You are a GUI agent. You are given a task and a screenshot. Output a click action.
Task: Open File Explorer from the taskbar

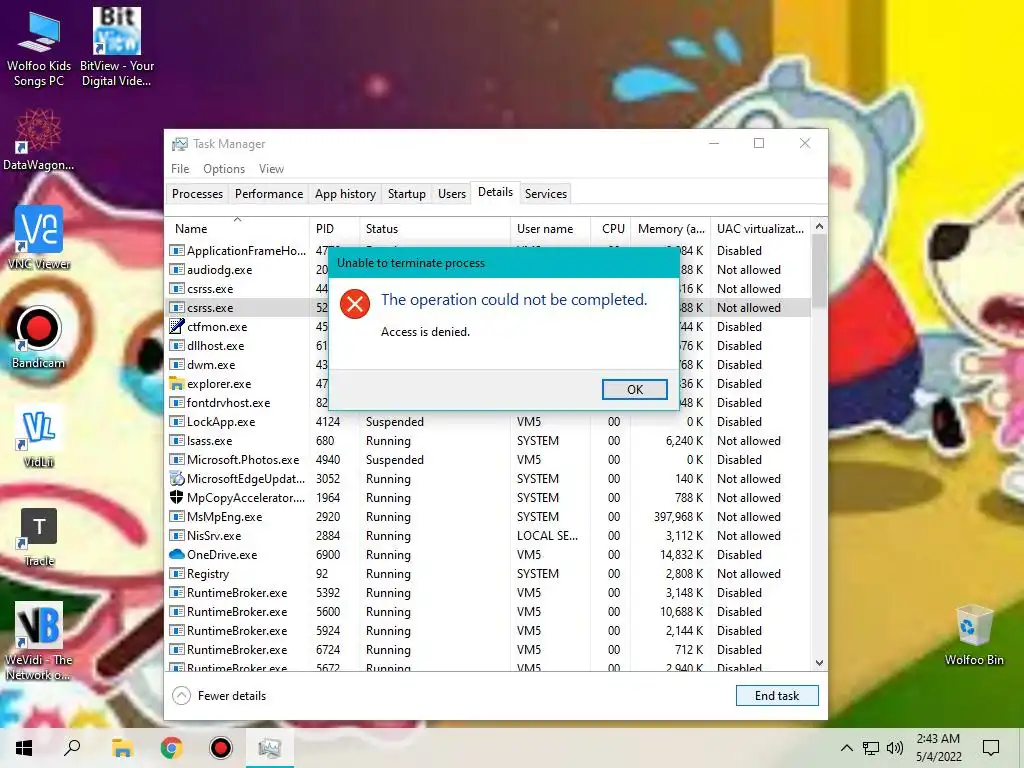pyautogui.click(x=122, y=748)
